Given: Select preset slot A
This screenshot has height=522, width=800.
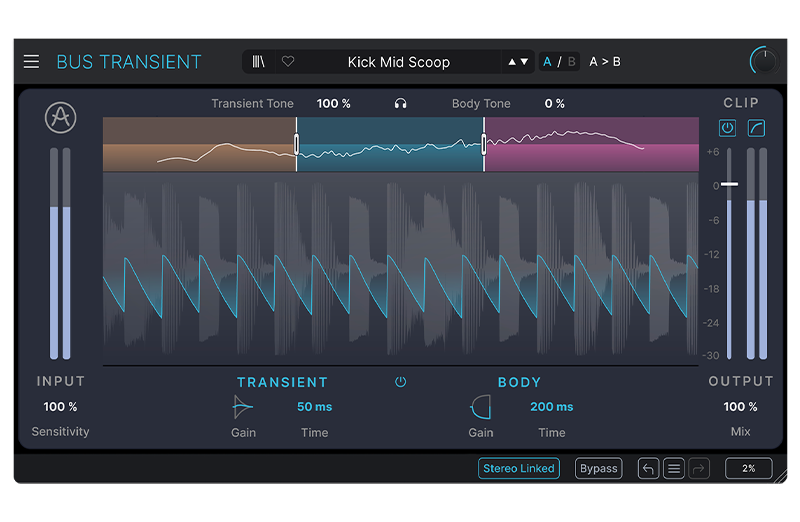Looking at the screenshot, I should pos(548,62).
